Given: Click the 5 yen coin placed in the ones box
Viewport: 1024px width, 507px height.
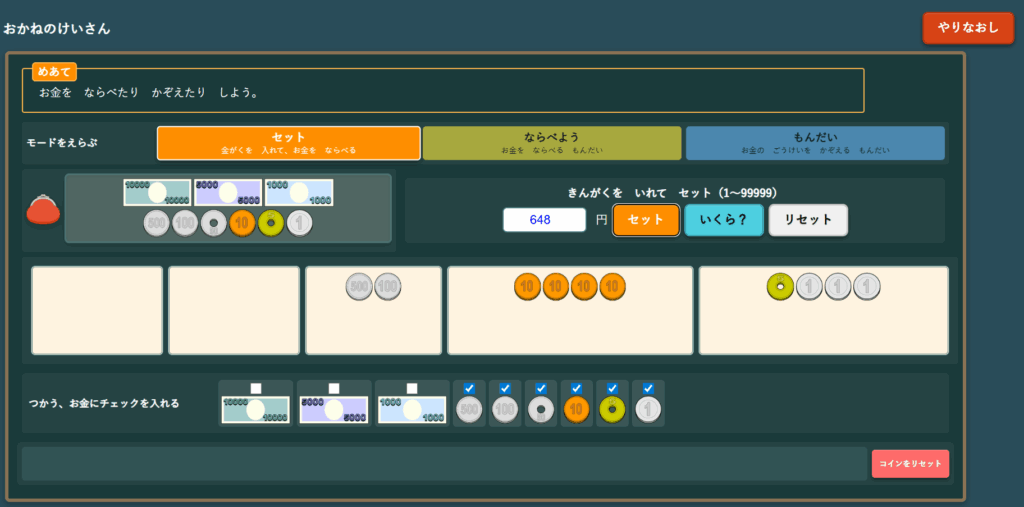Looking at the screenshot, I should click(x=780, y=287).
